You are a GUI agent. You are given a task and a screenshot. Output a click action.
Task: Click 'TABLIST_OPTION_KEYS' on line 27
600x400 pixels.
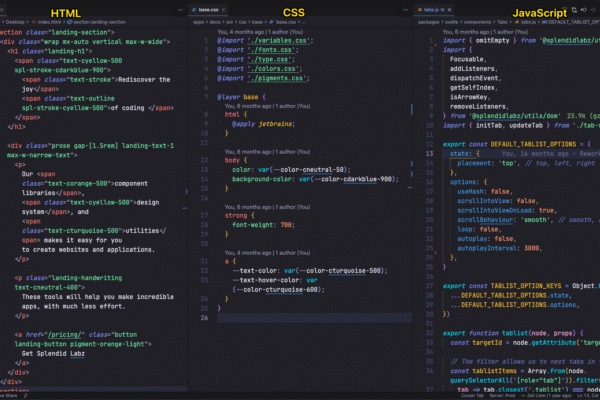(x=526, y=286)
